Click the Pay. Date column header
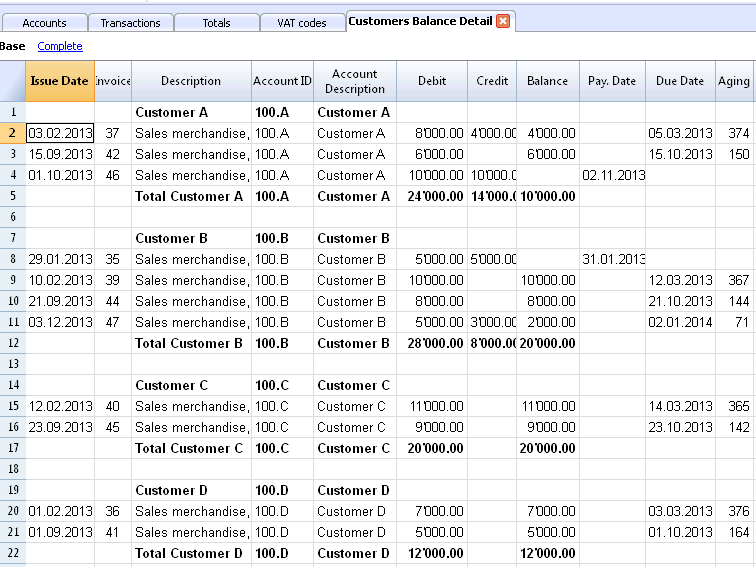 [x=612, y=81]
